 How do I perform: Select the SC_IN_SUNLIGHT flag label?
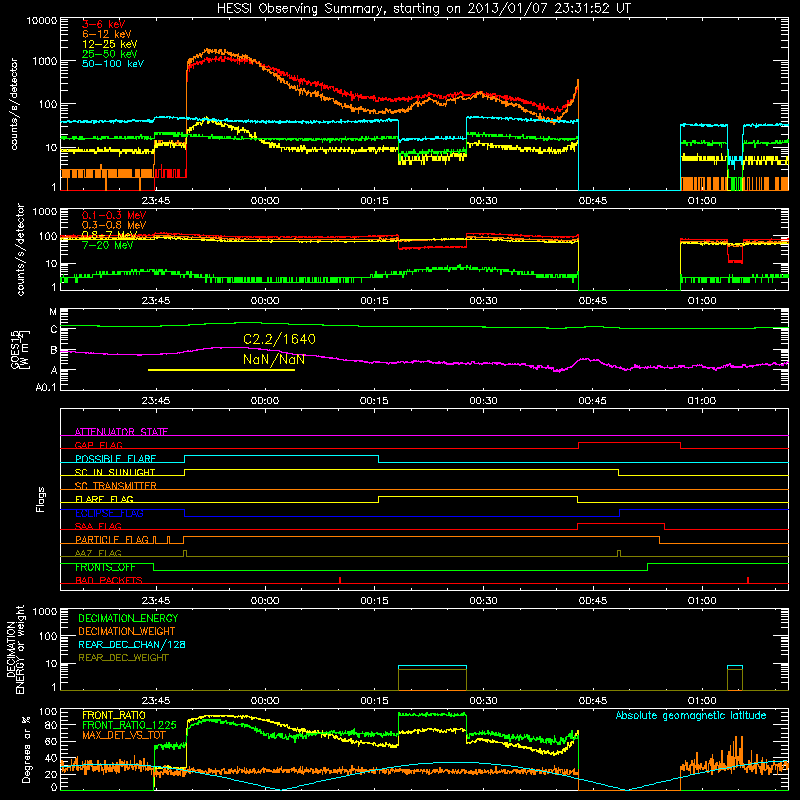[x=115, y=472]
